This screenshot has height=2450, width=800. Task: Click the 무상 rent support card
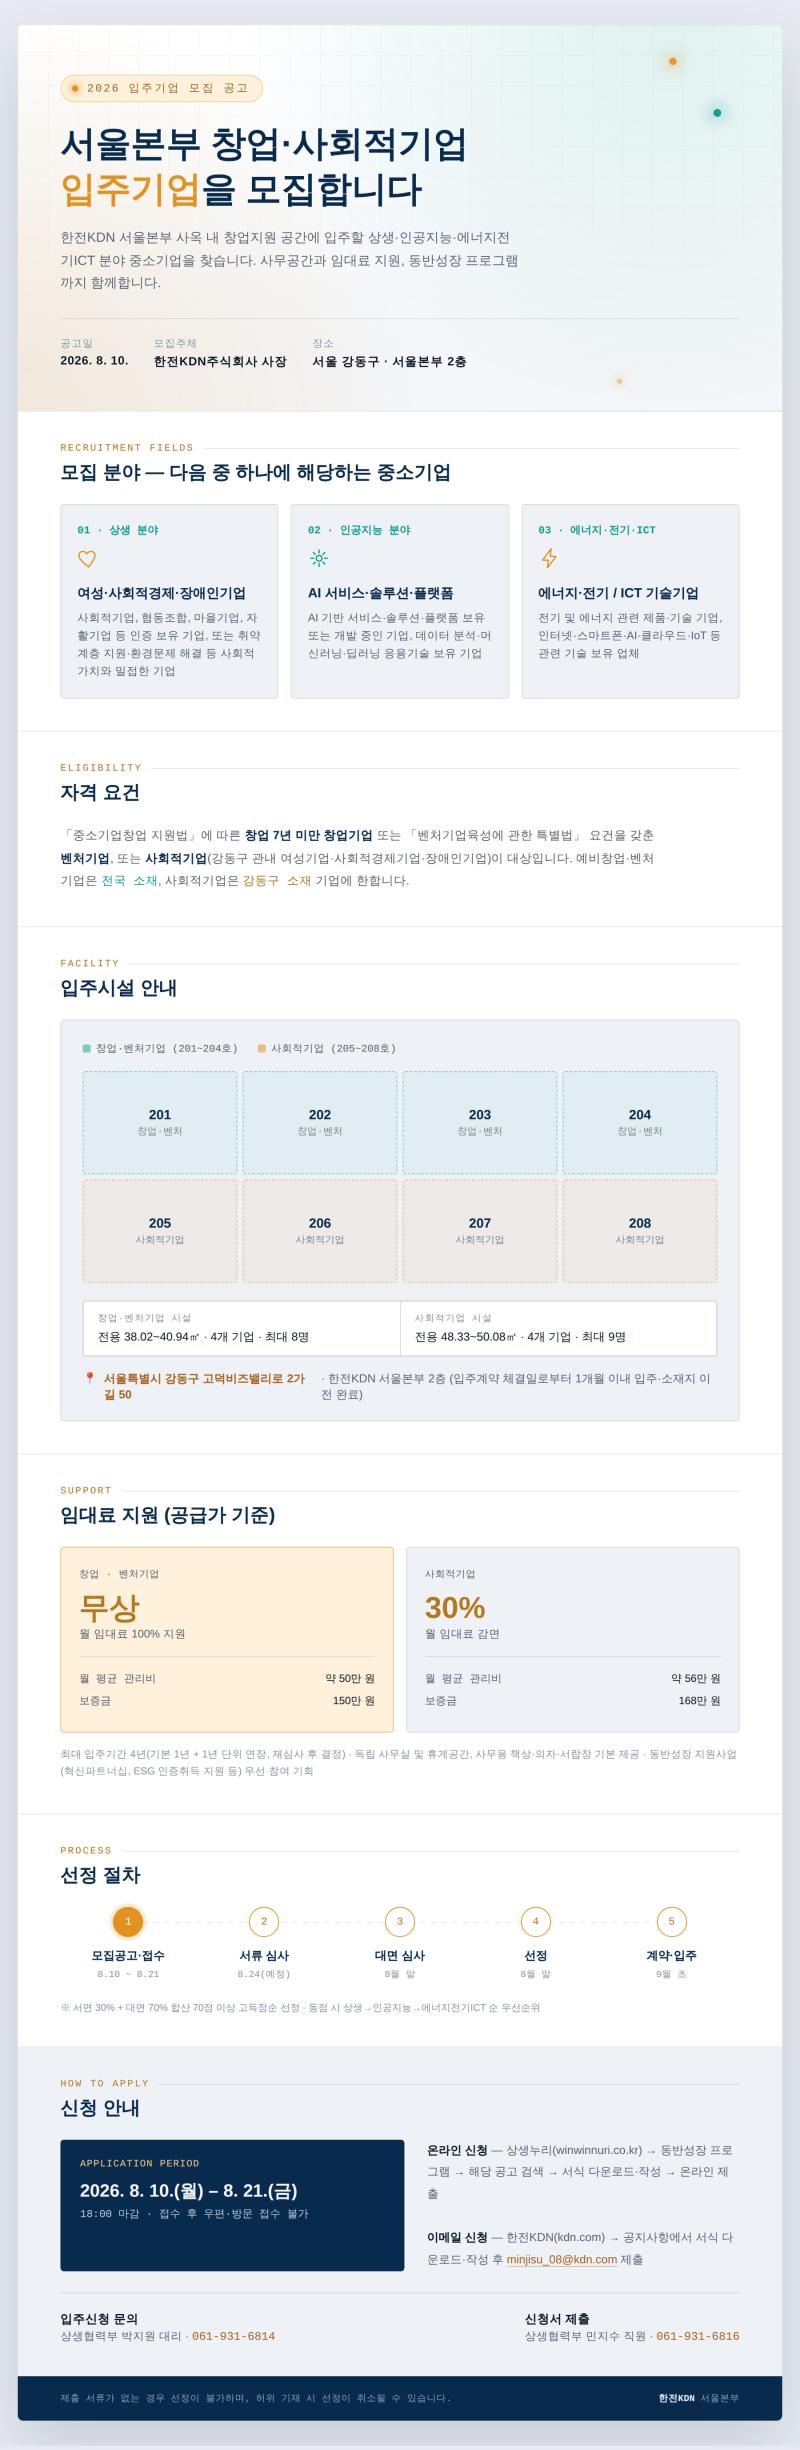tap(227, 1640)
